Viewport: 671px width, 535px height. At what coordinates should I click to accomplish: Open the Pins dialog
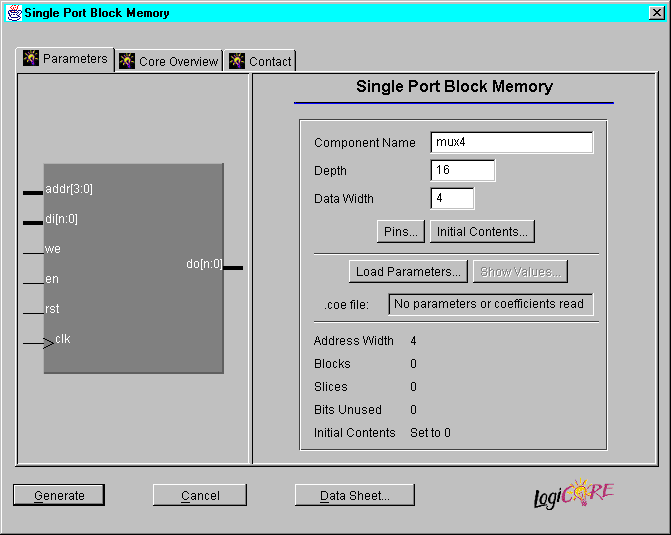pyautogui.click(x=401, y=232)
